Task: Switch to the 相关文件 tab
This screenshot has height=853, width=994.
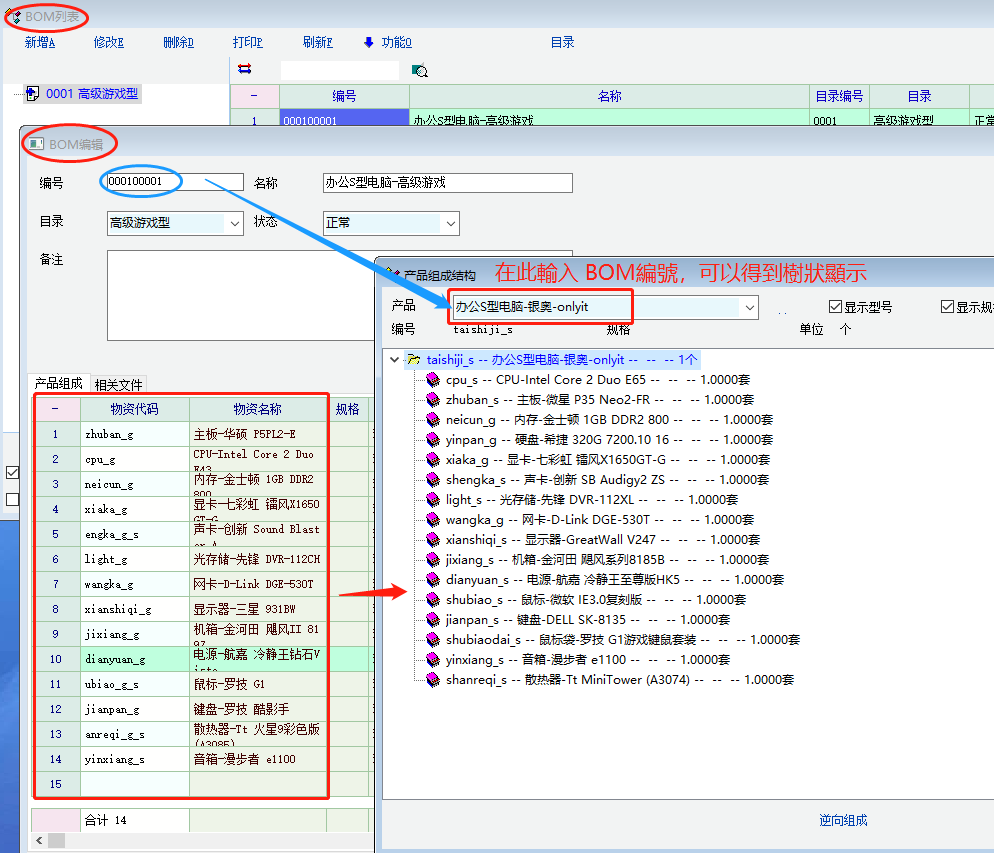Action: pyautogui.click(x=119, y=384)
